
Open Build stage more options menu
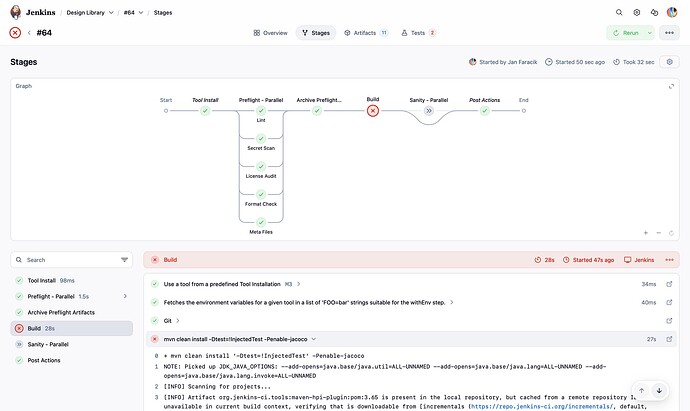click(x=669, y=260)
